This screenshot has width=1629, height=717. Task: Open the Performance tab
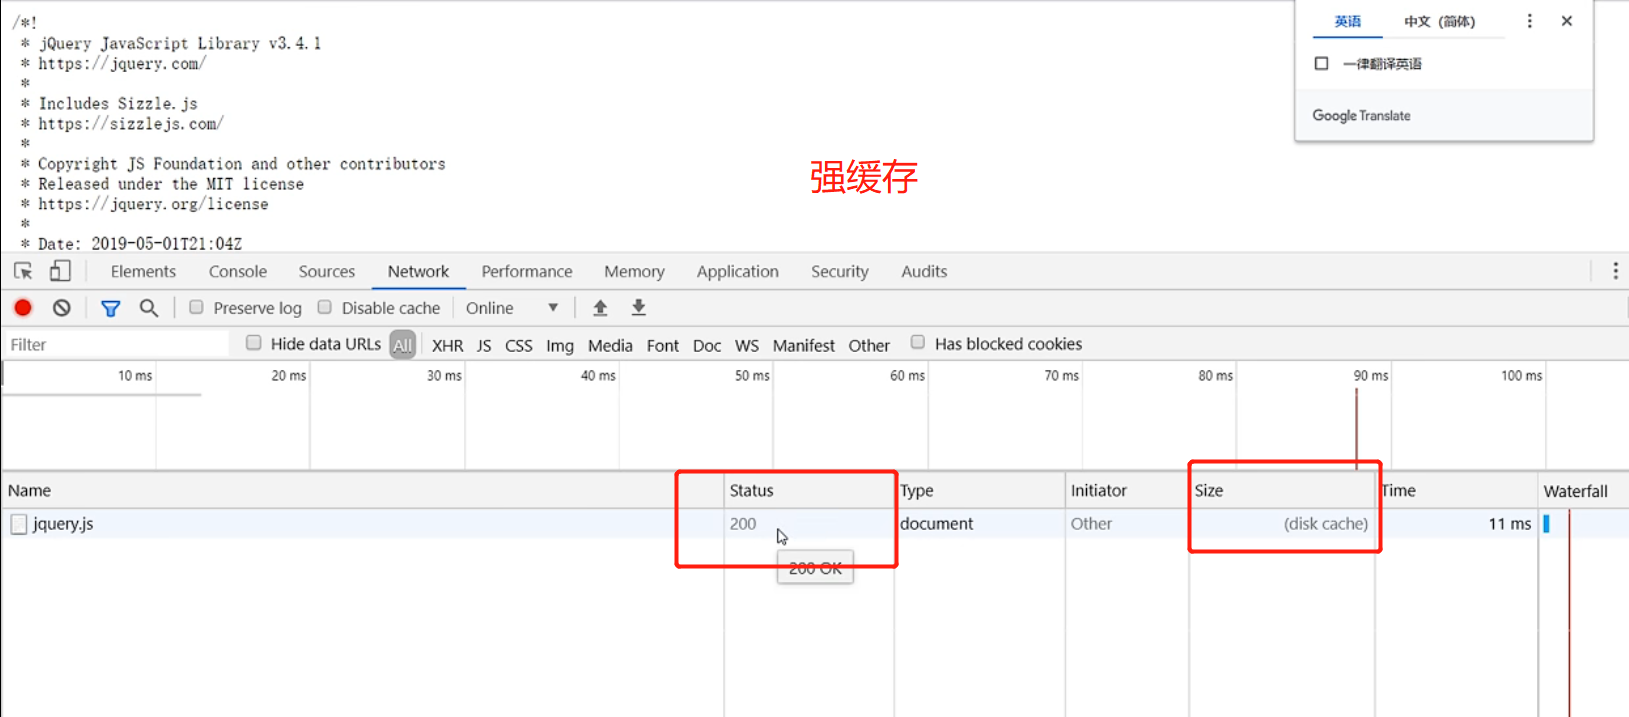527,271
